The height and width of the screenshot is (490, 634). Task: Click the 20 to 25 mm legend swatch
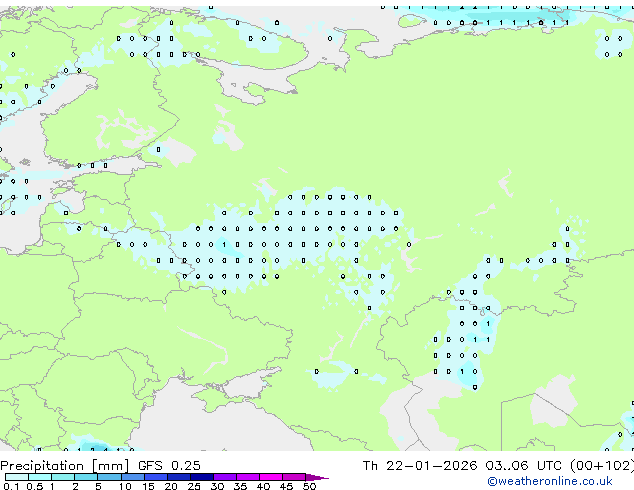click(179, 477)
